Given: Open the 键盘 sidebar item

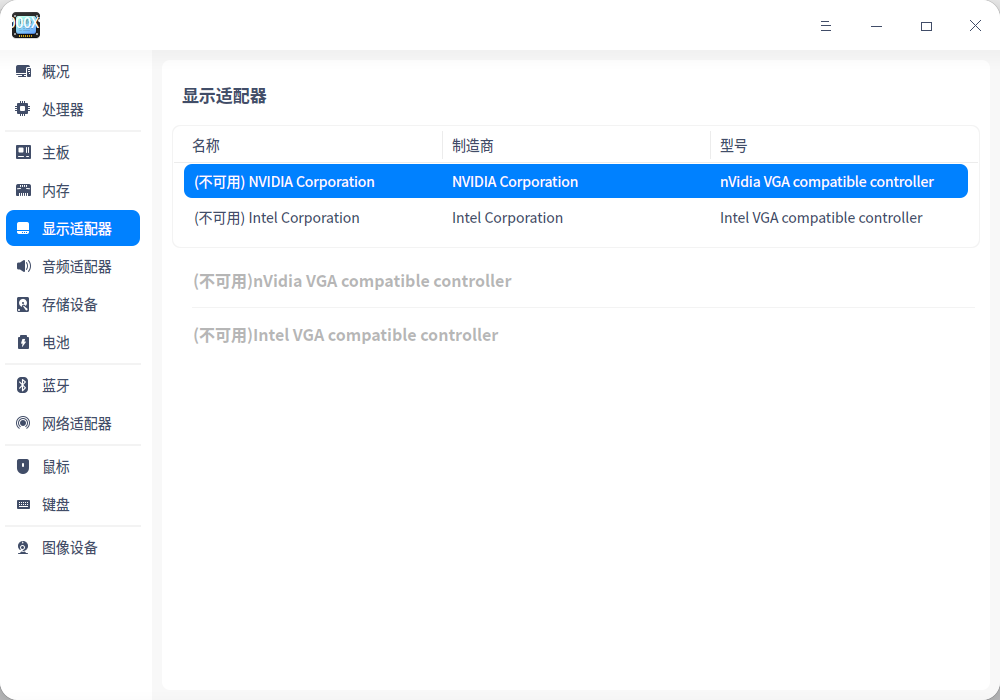Looking at the screenshot, I should click(x=73, y=504).
